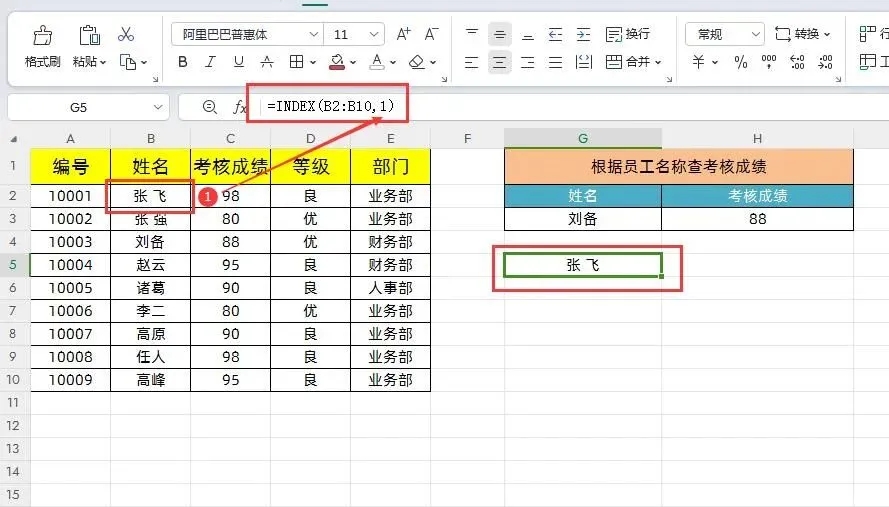Decrease font size with A- icon

tap(431, 35)
